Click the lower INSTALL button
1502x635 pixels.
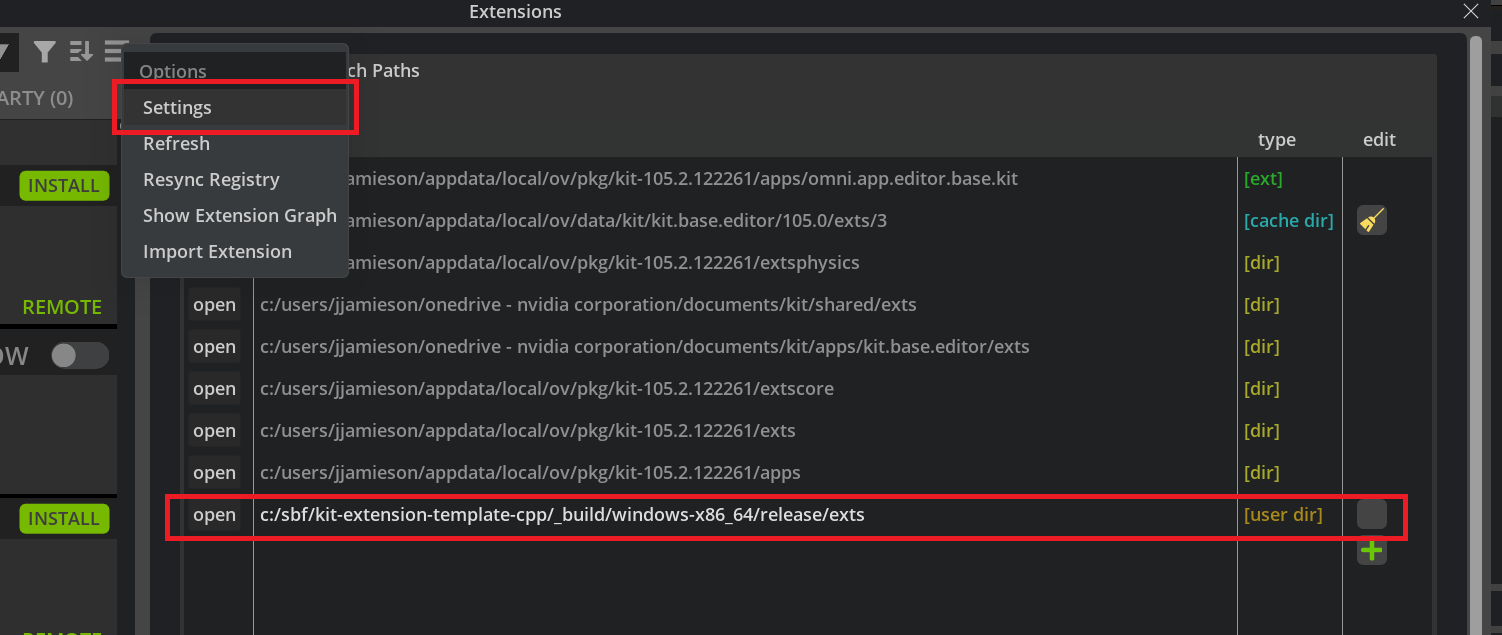[x=63, y=518]
